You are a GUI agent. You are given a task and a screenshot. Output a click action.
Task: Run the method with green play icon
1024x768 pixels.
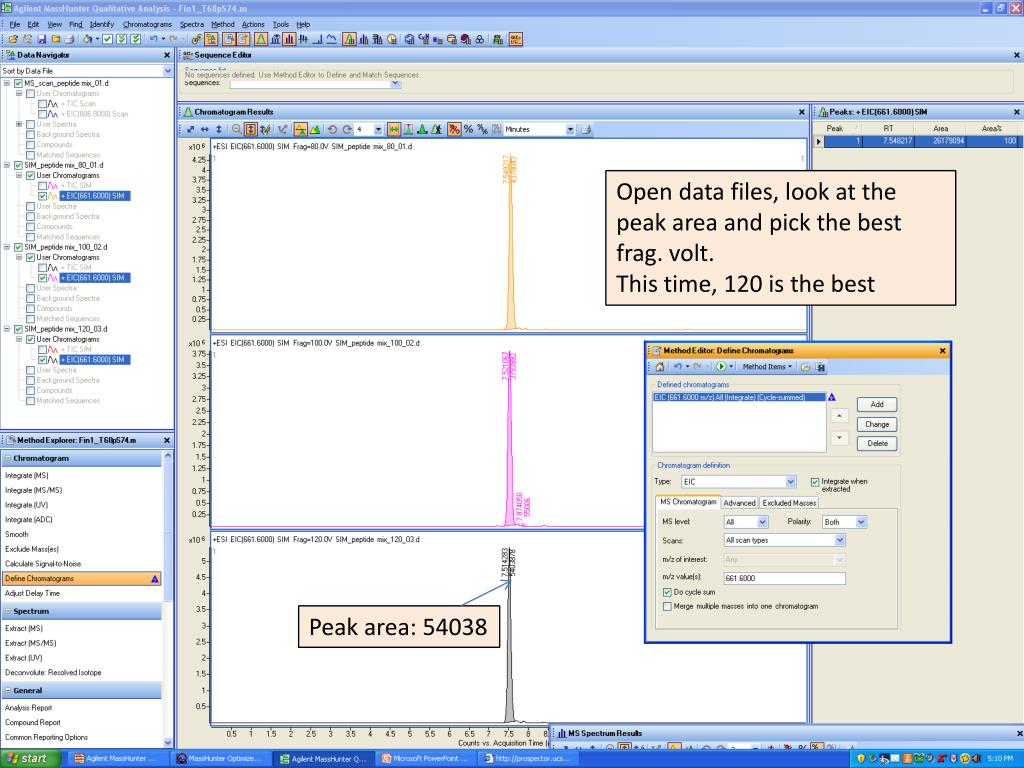(721, 367)
